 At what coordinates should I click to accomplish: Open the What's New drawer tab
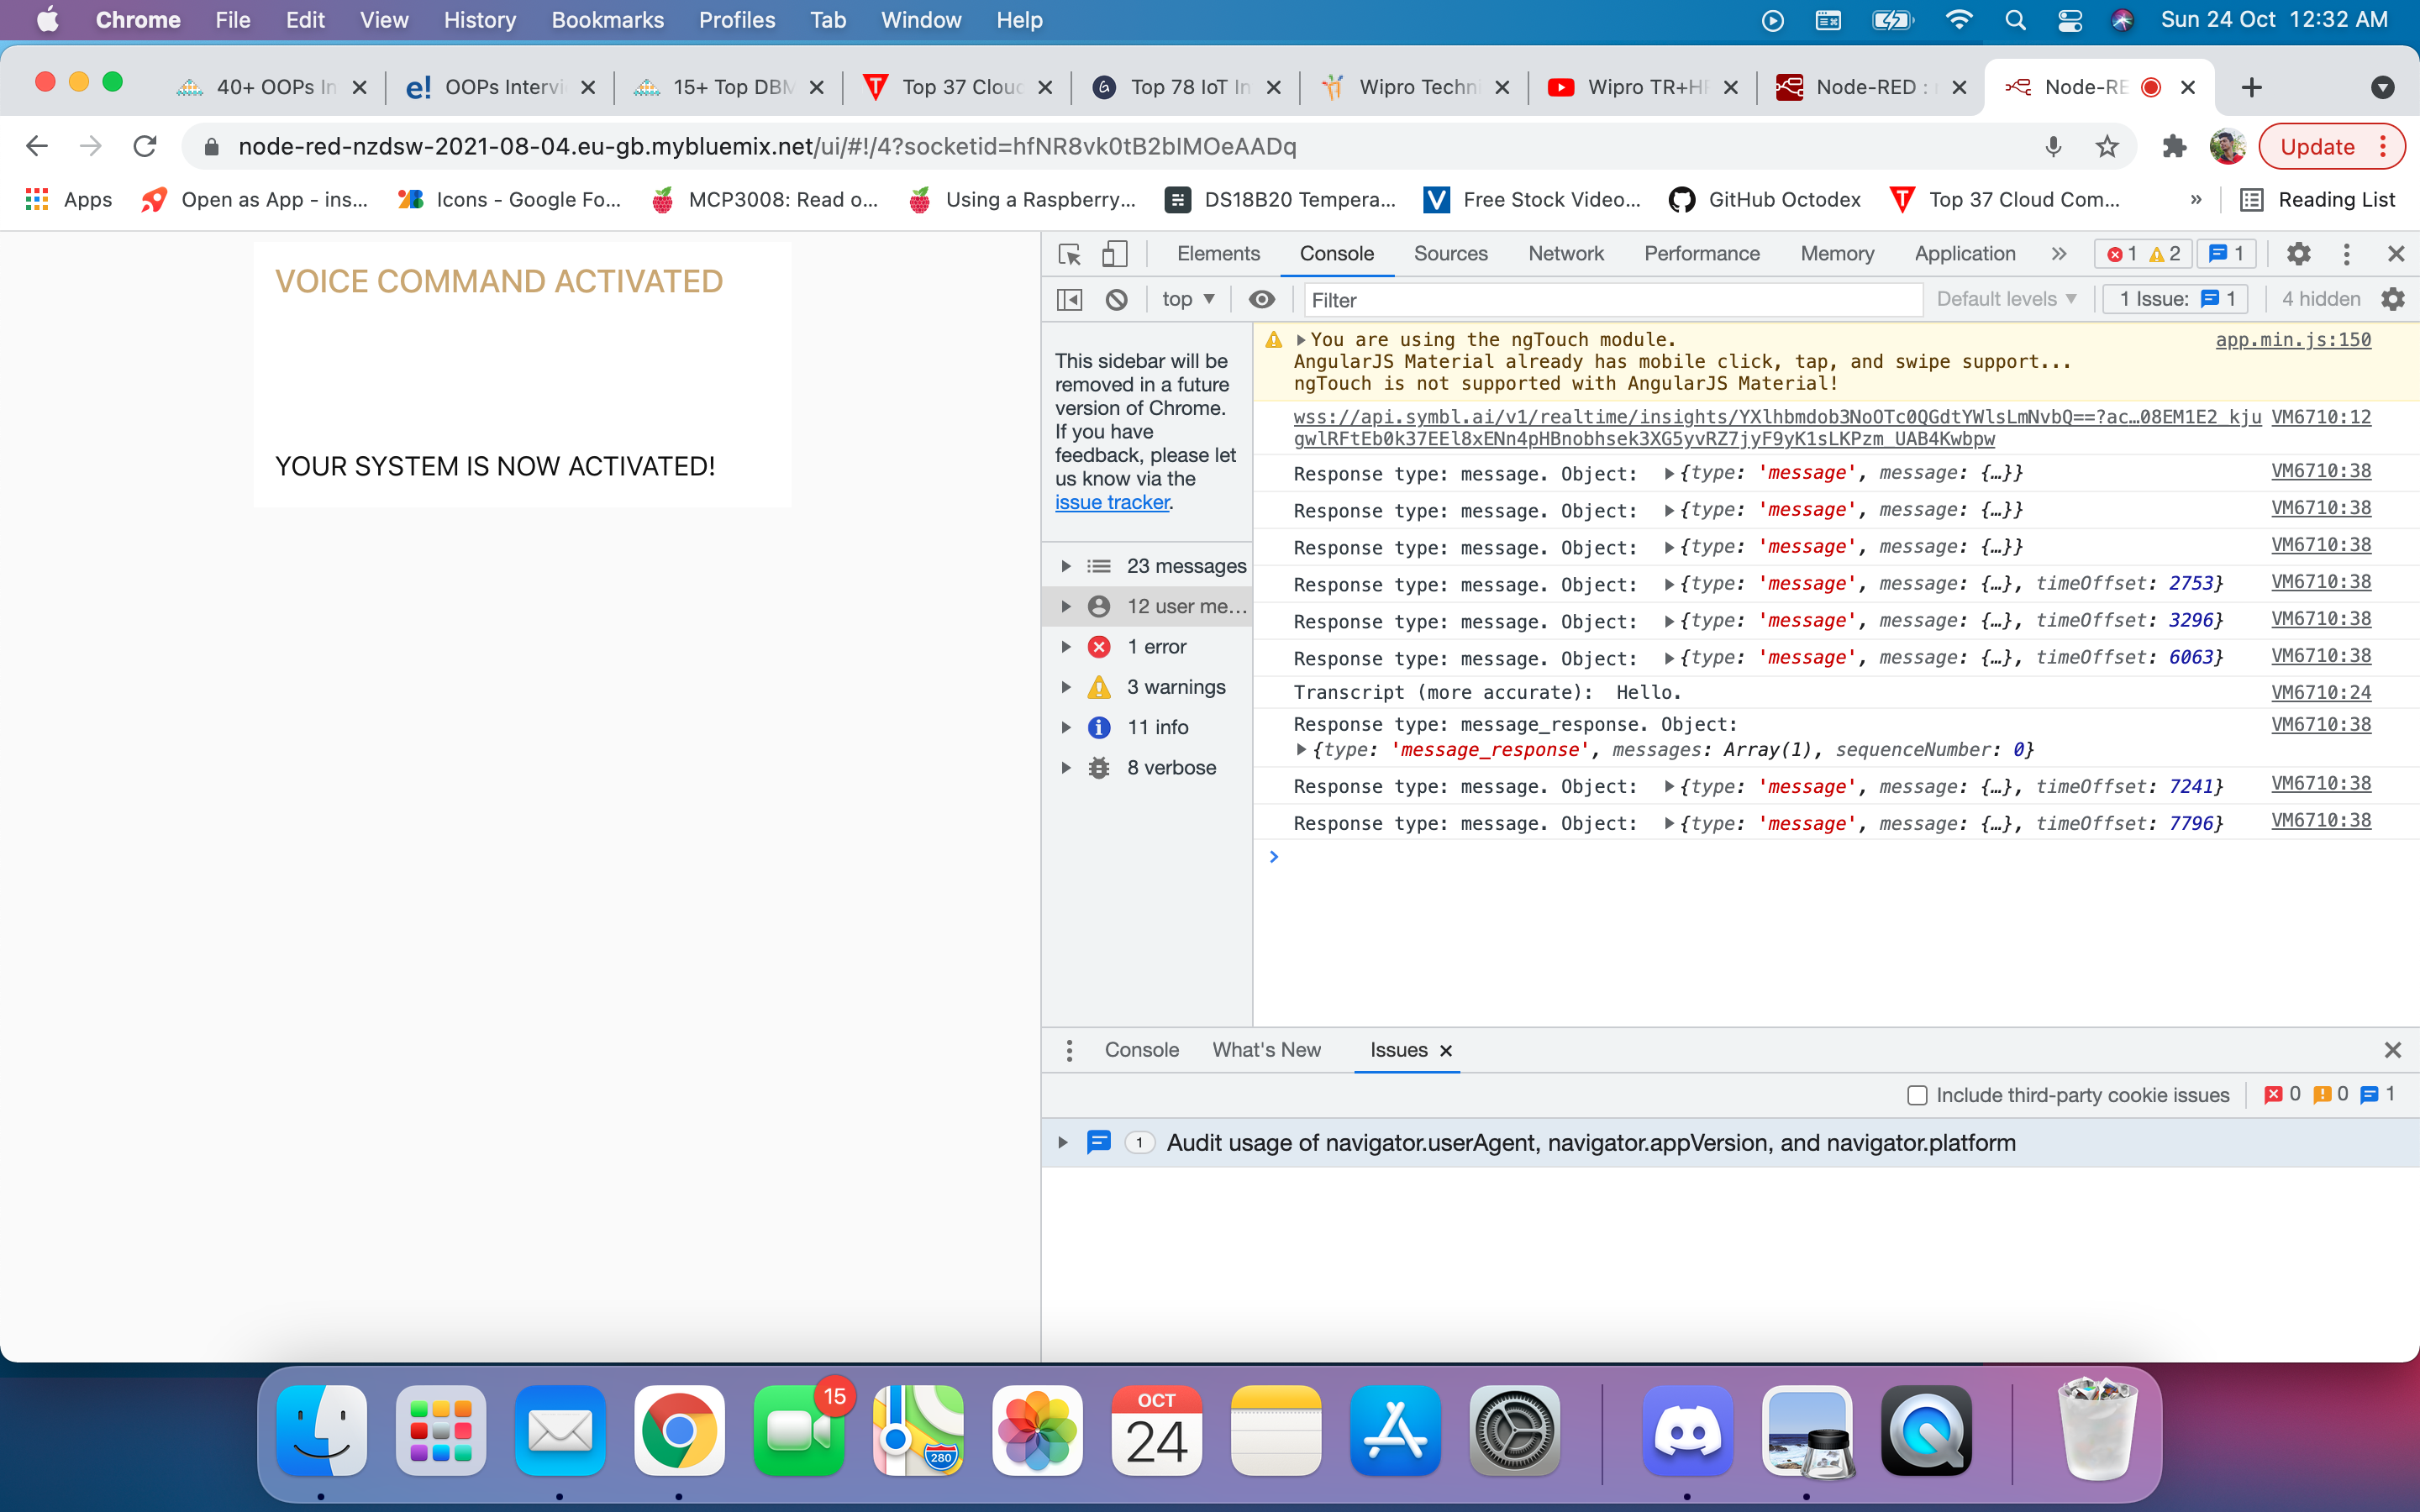coord(1266,1050)
